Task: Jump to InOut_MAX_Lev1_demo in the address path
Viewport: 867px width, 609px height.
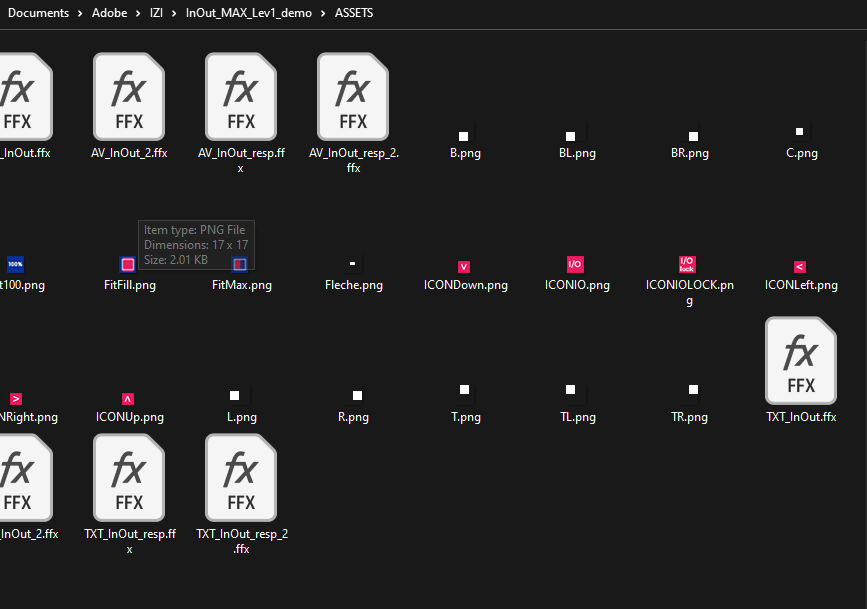Action: pos(249,13)
